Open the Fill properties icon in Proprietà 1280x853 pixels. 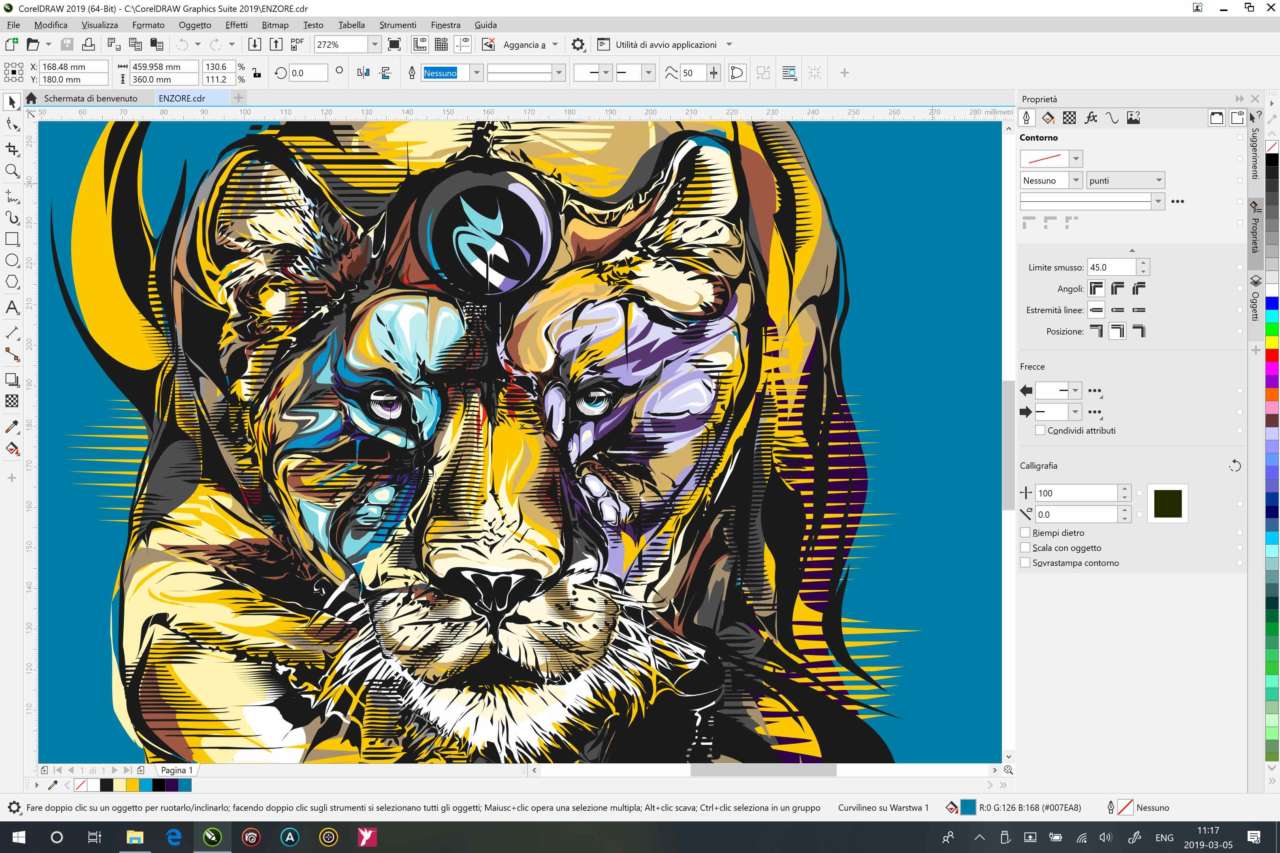pos(1047,118)
